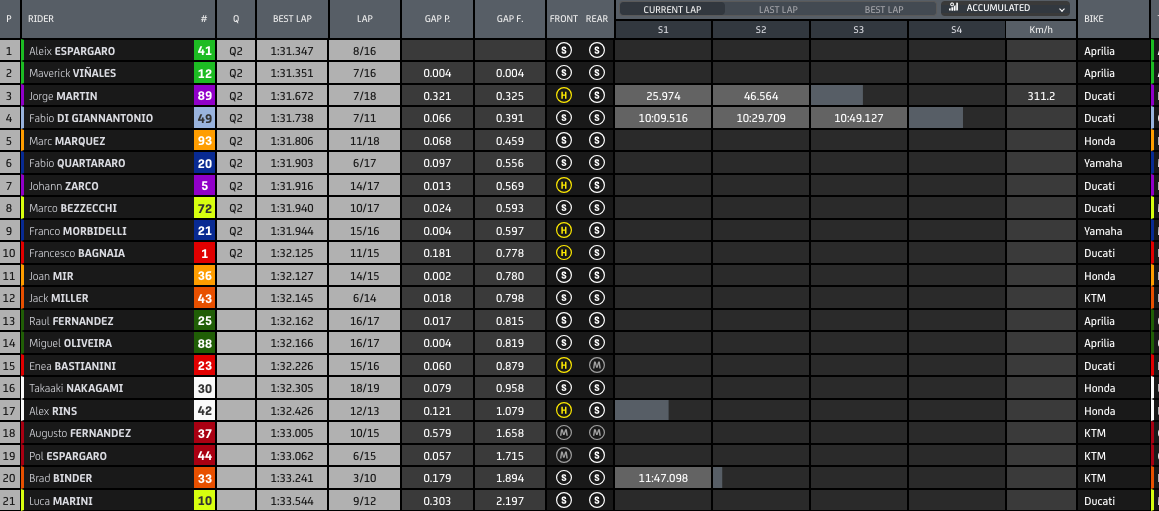Click the BEST LAP column header
Viewport: 1159px width, 511px height.
(292, 19)
